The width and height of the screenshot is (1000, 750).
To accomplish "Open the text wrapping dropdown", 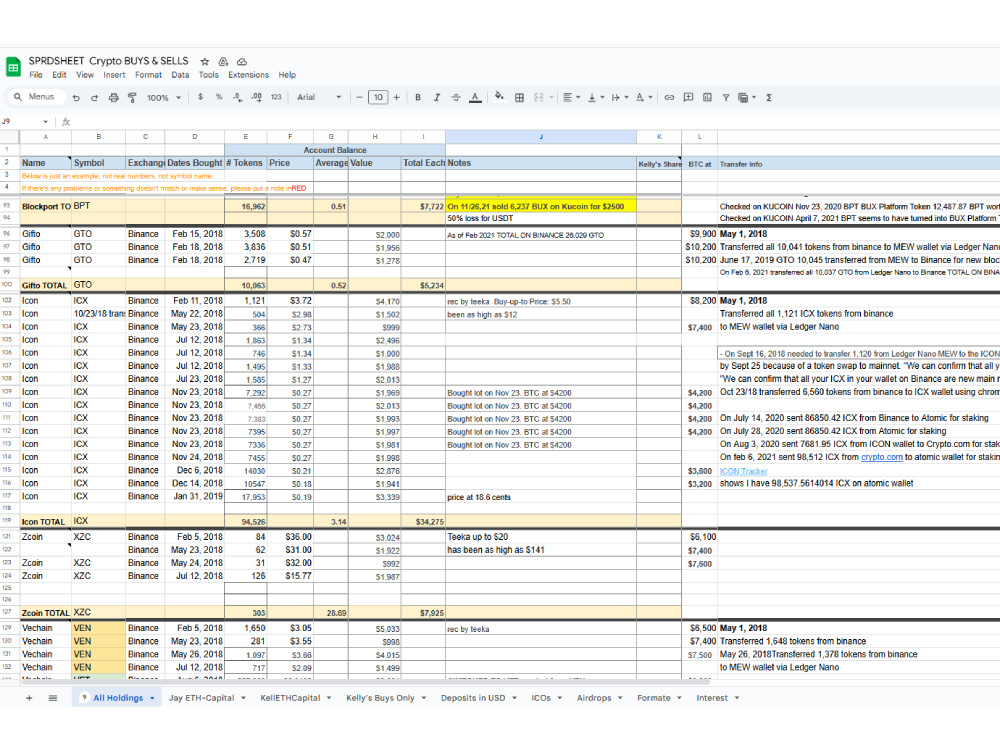I will pyautogui.click(x=620, y=98).
